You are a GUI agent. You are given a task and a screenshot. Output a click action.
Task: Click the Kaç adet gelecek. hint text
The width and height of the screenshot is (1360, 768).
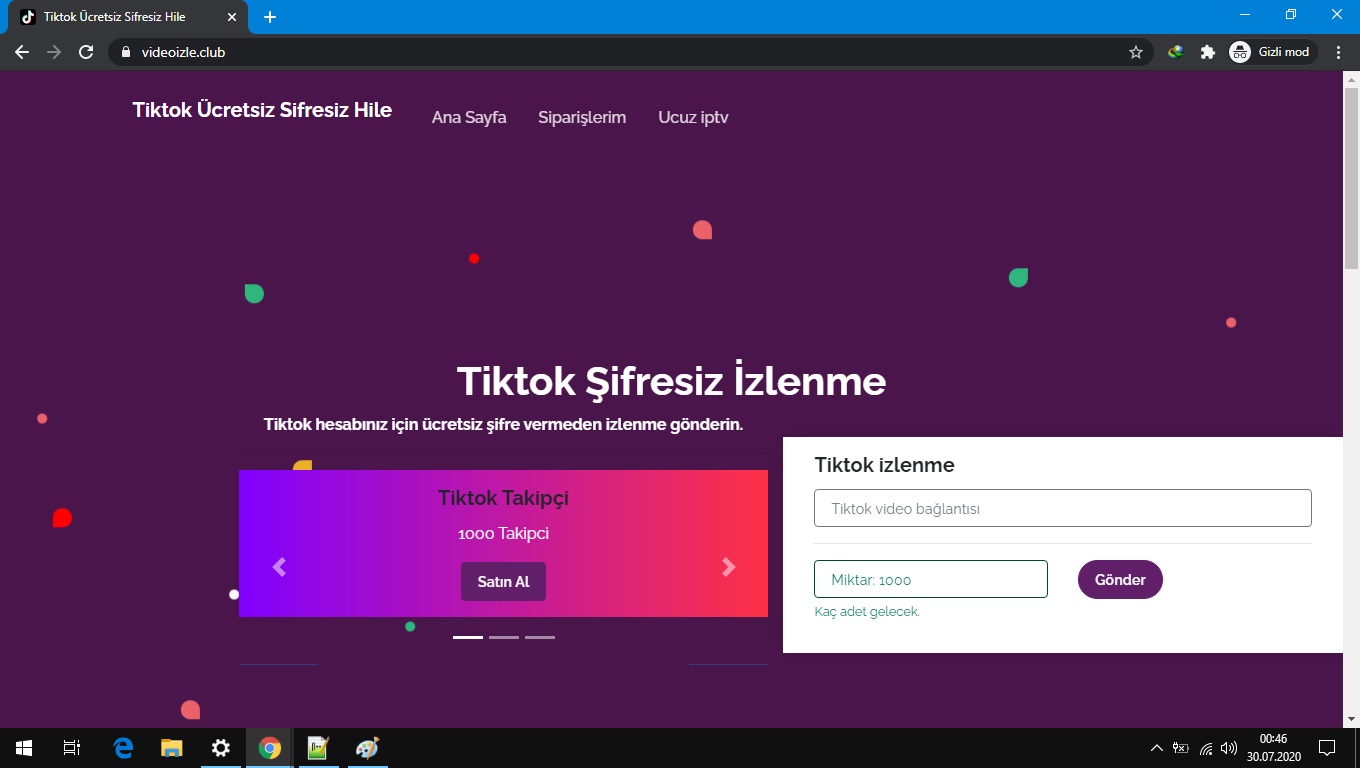[867, 612]
